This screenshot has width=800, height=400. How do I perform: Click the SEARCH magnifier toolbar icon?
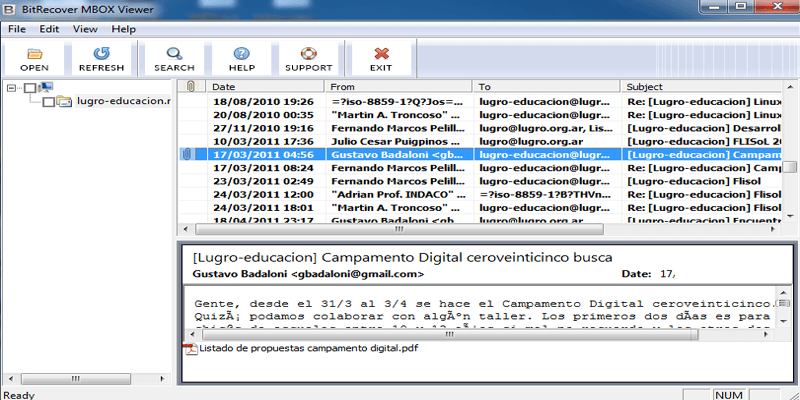coord(174,53)
